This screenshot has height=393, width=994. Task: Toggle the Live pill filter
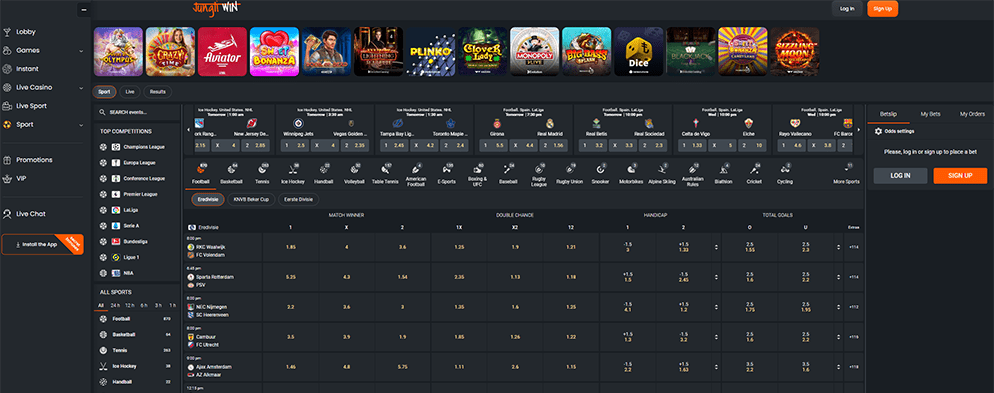[x=130, y=92]
